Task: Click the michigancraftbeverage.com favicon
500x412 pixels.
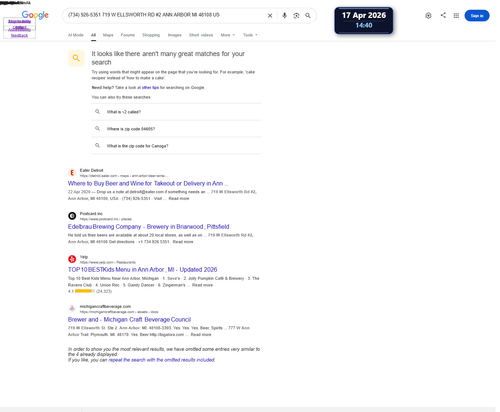Action: (72, 309)
